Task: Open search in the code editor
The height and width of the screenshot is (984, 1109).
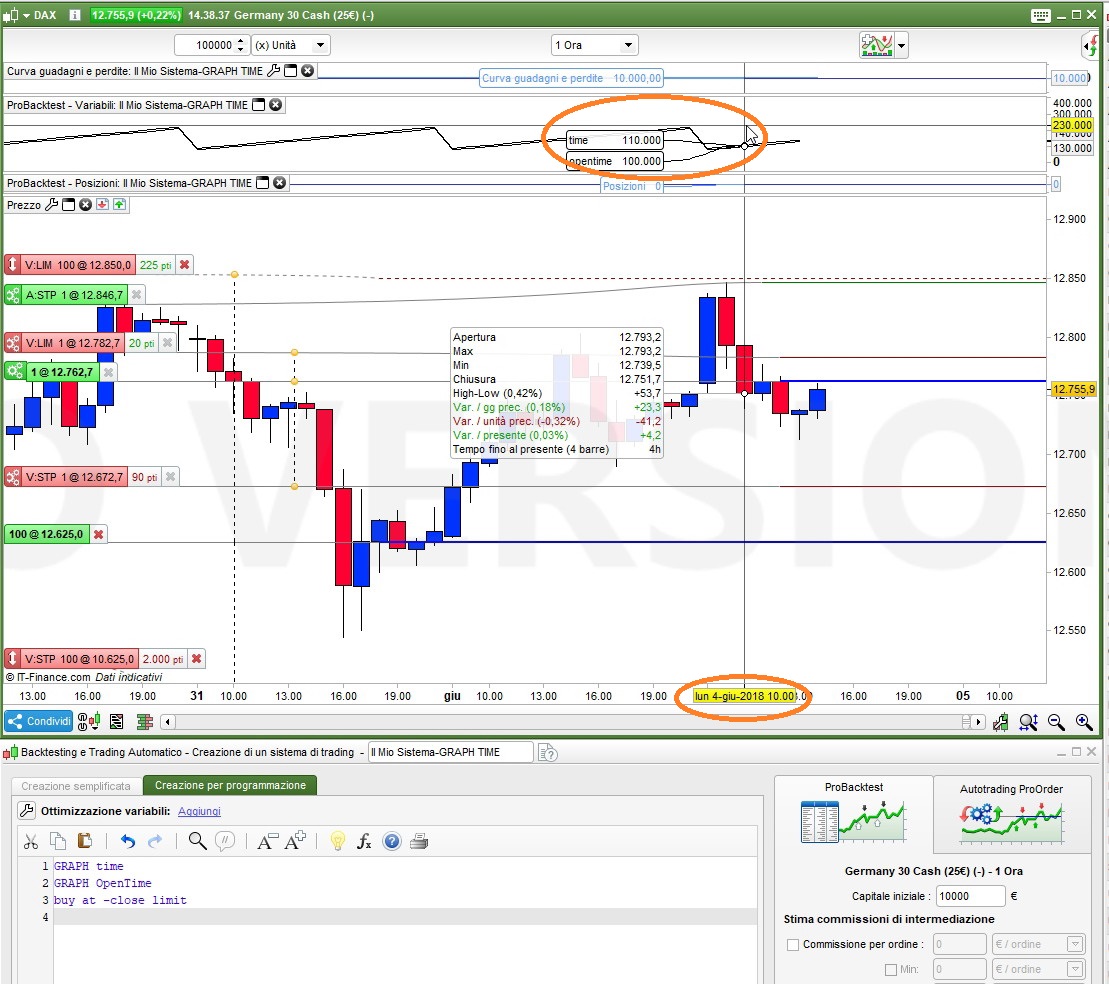Action: click(197, 841)
